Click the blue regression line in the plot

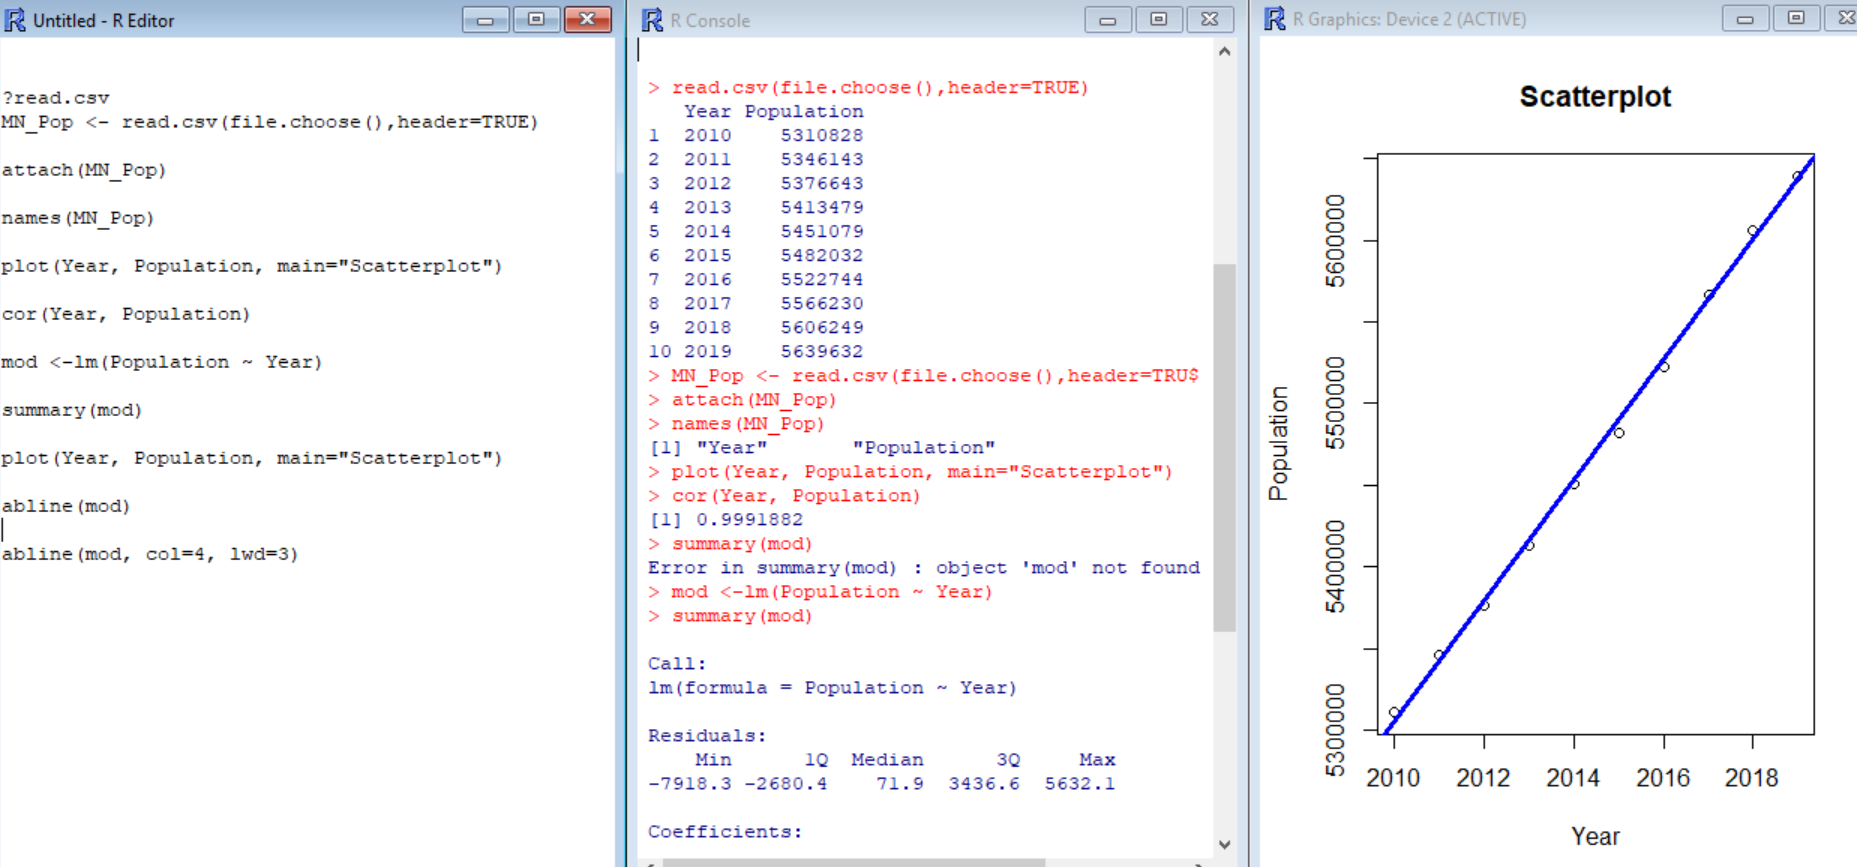point(1600,447)
